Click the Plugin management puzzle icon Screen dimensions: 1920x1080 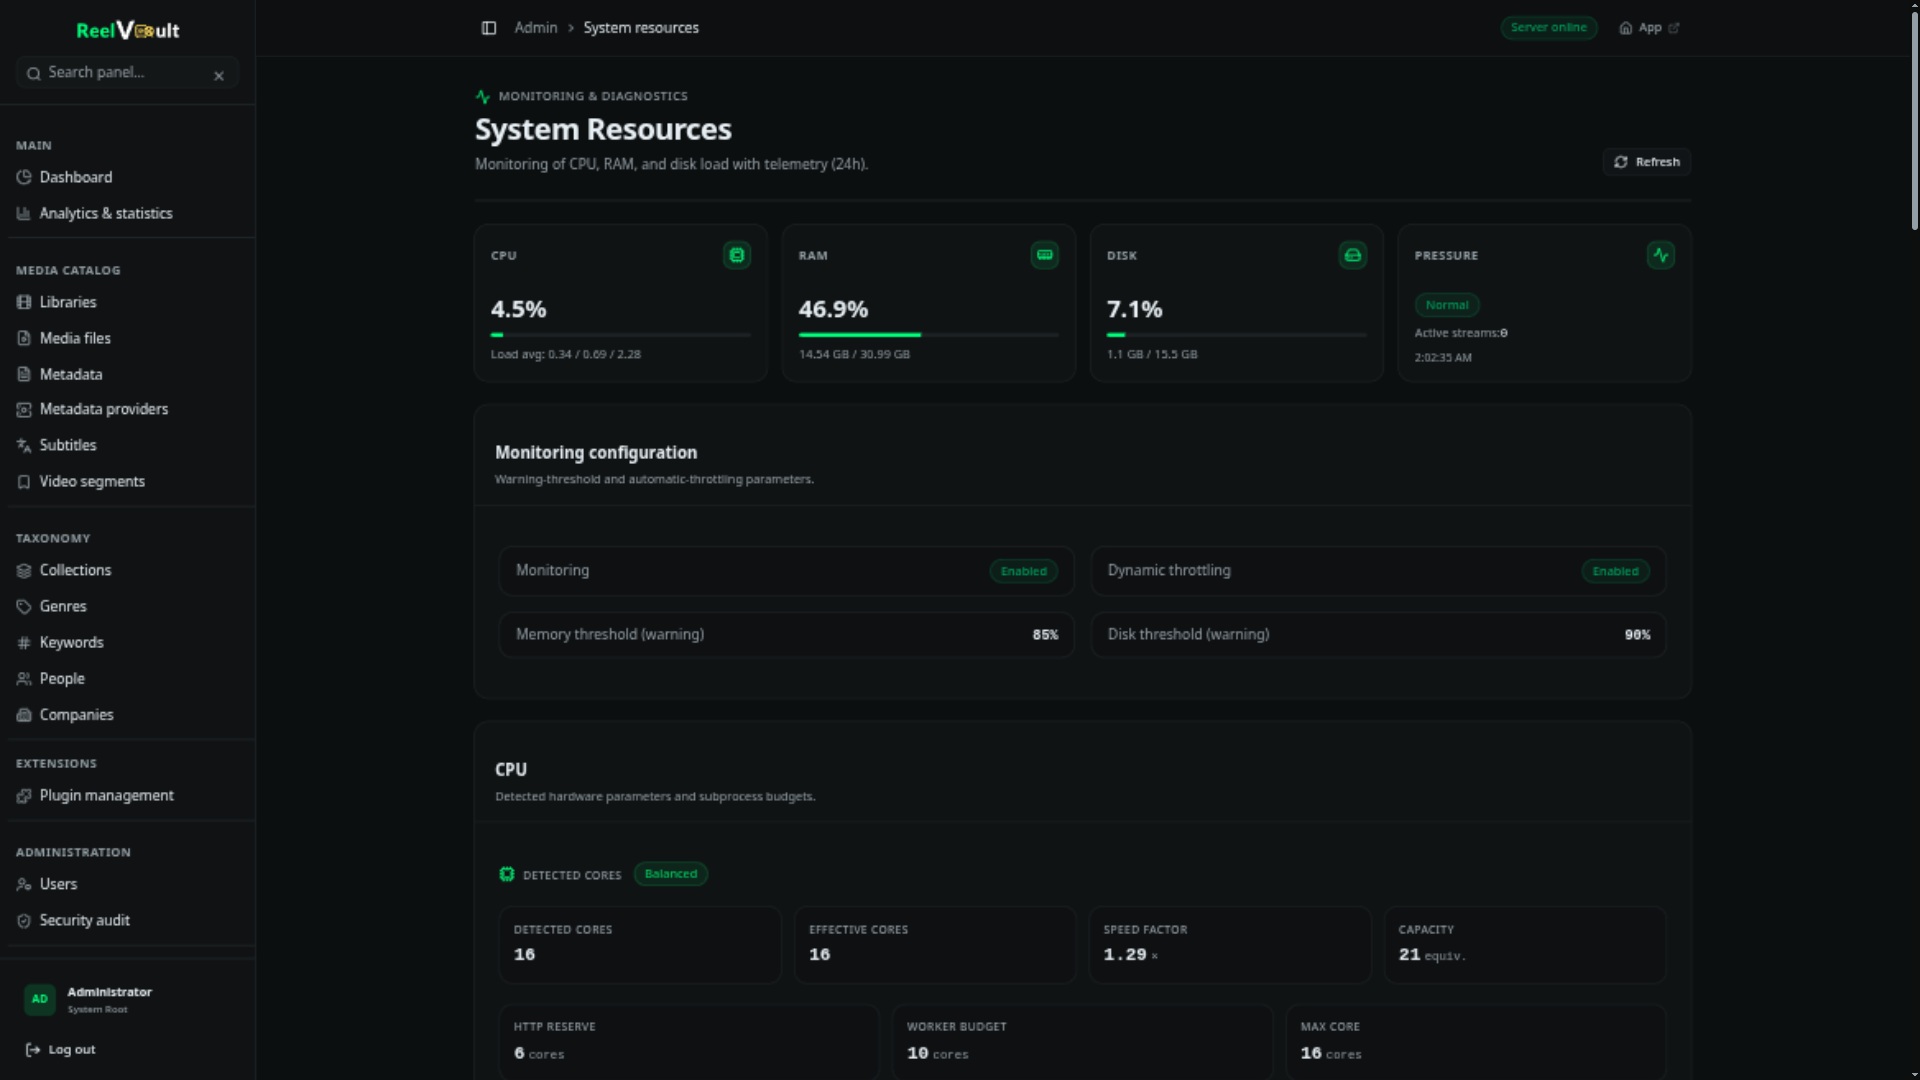click(x=24, y=795)
